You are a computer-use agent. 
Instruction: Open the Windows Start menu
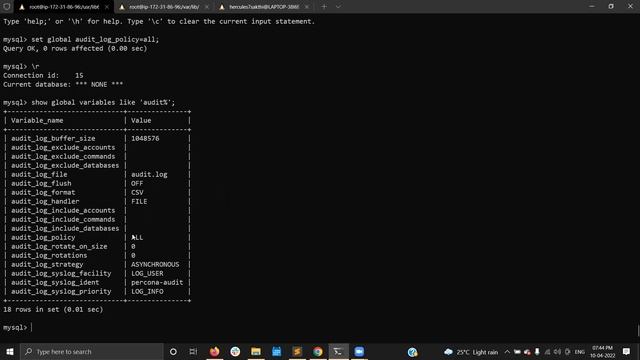tap(10, 351)
